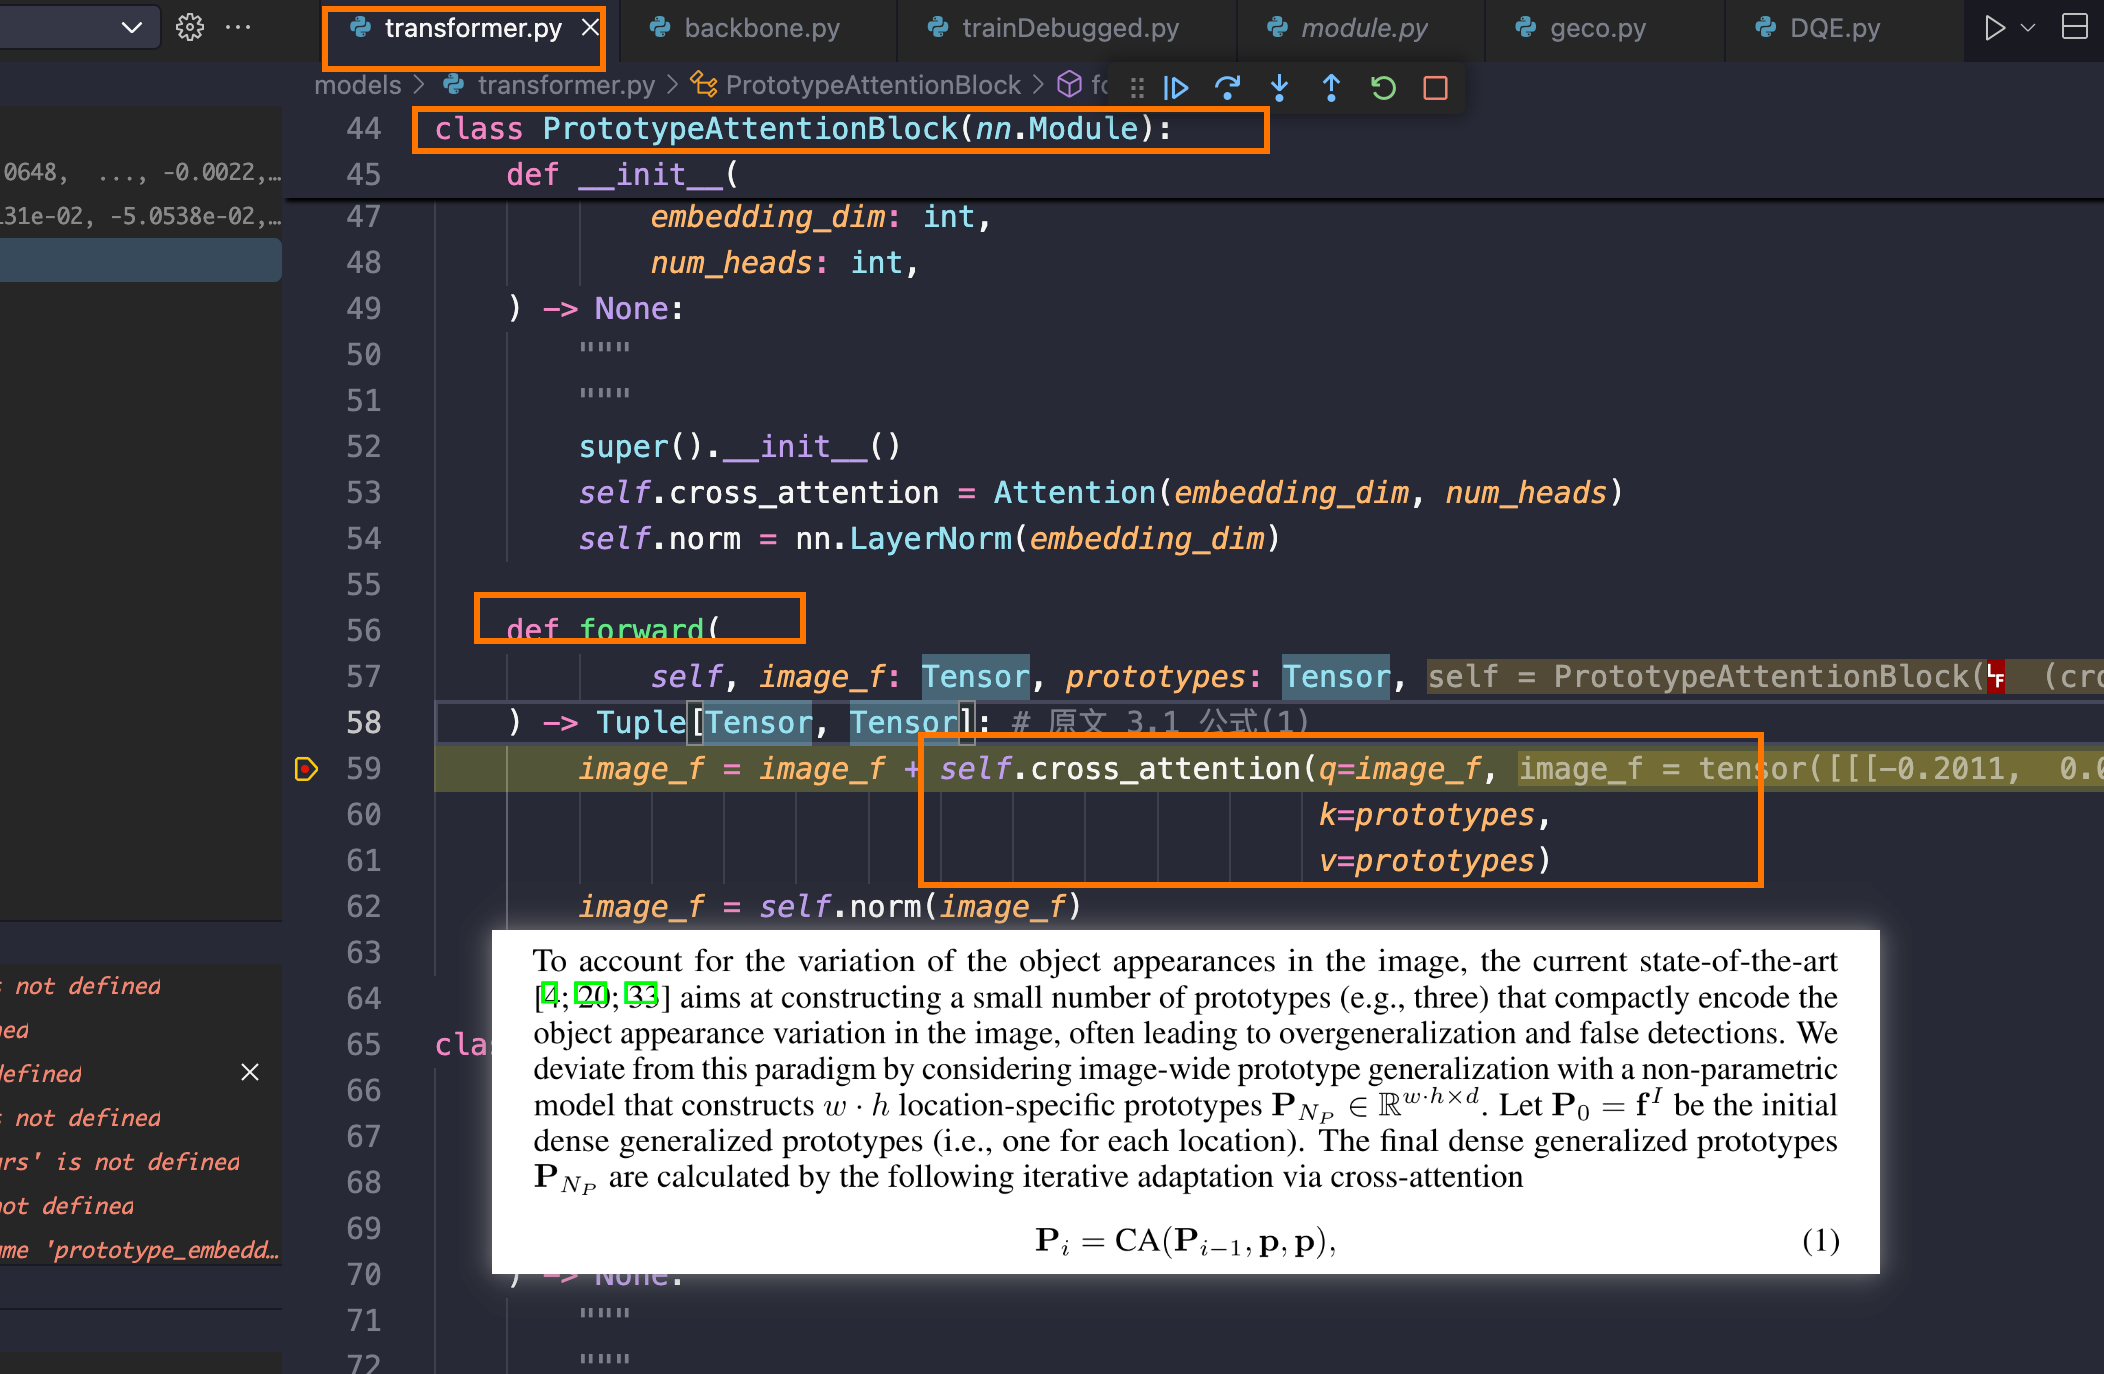Click the 'prototype_embedd…' error entry

point(140,1250)
